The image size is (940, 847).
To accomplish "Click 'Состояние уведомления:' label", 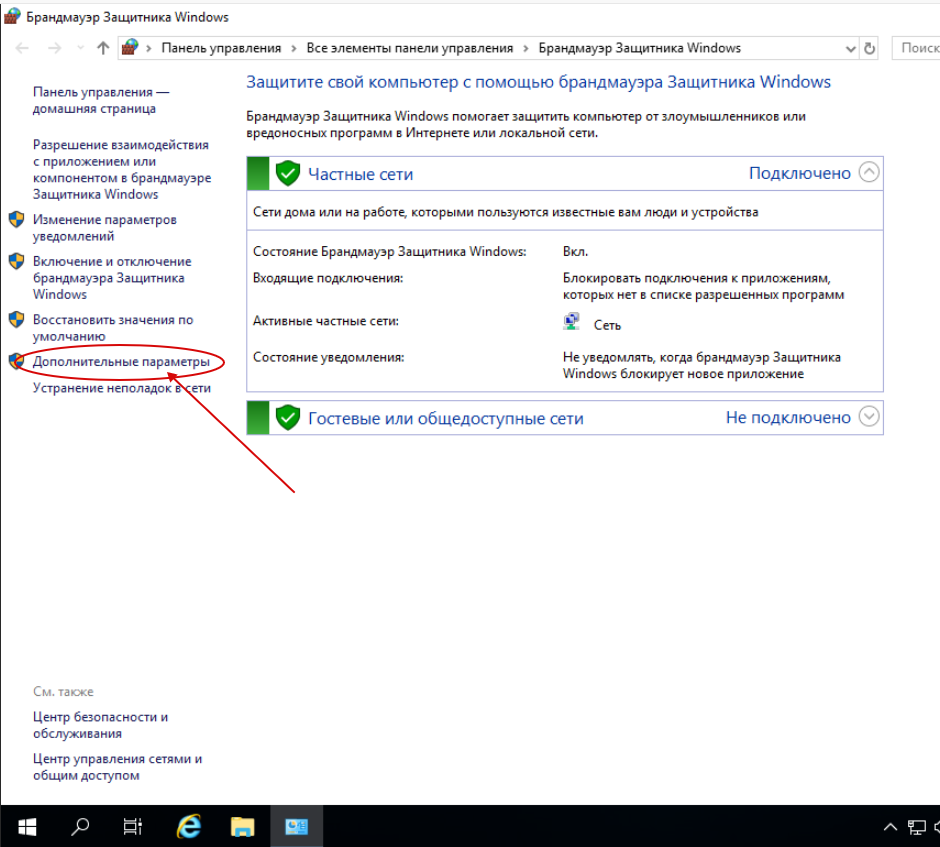I will pos(329,357).
